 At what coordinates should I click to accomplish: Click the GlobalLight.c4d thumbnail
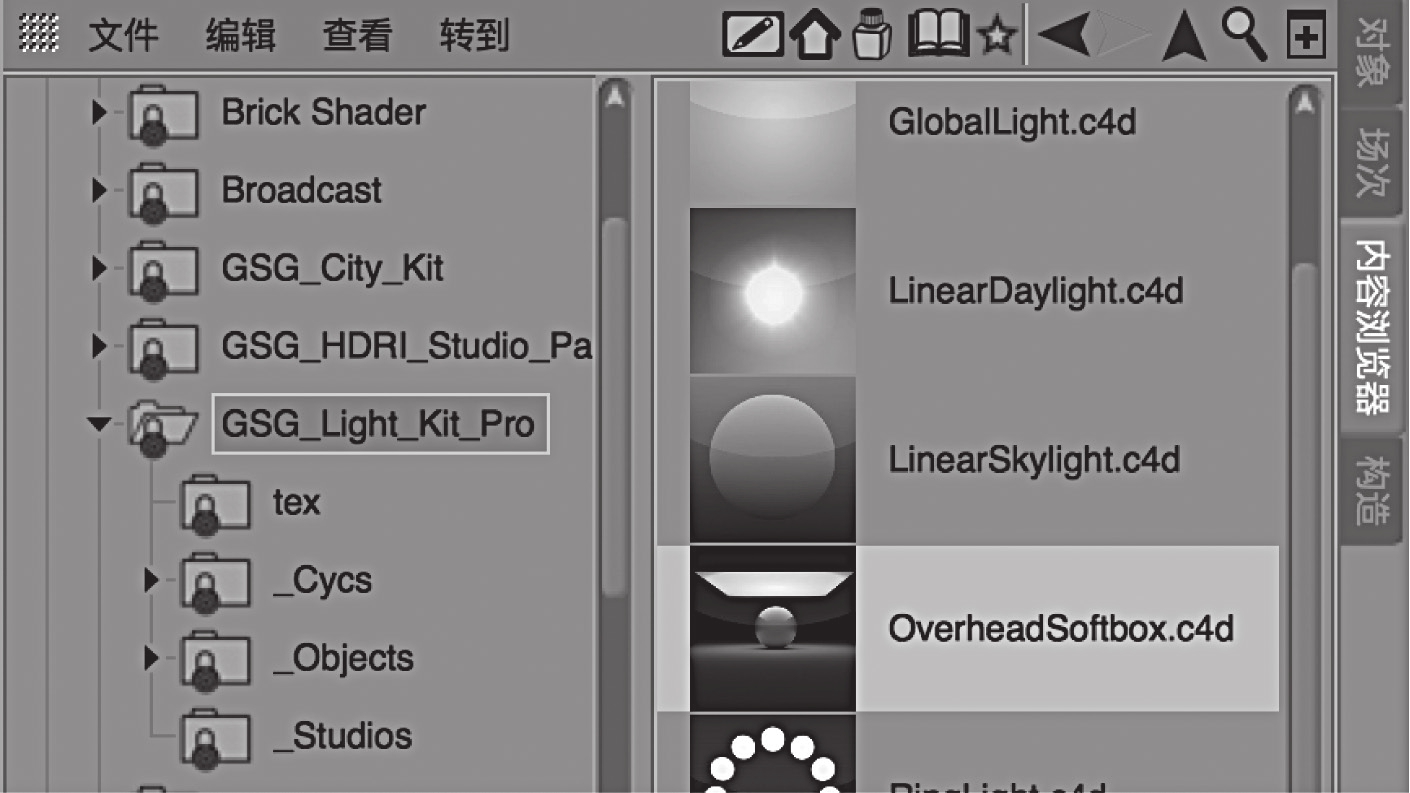772,143
